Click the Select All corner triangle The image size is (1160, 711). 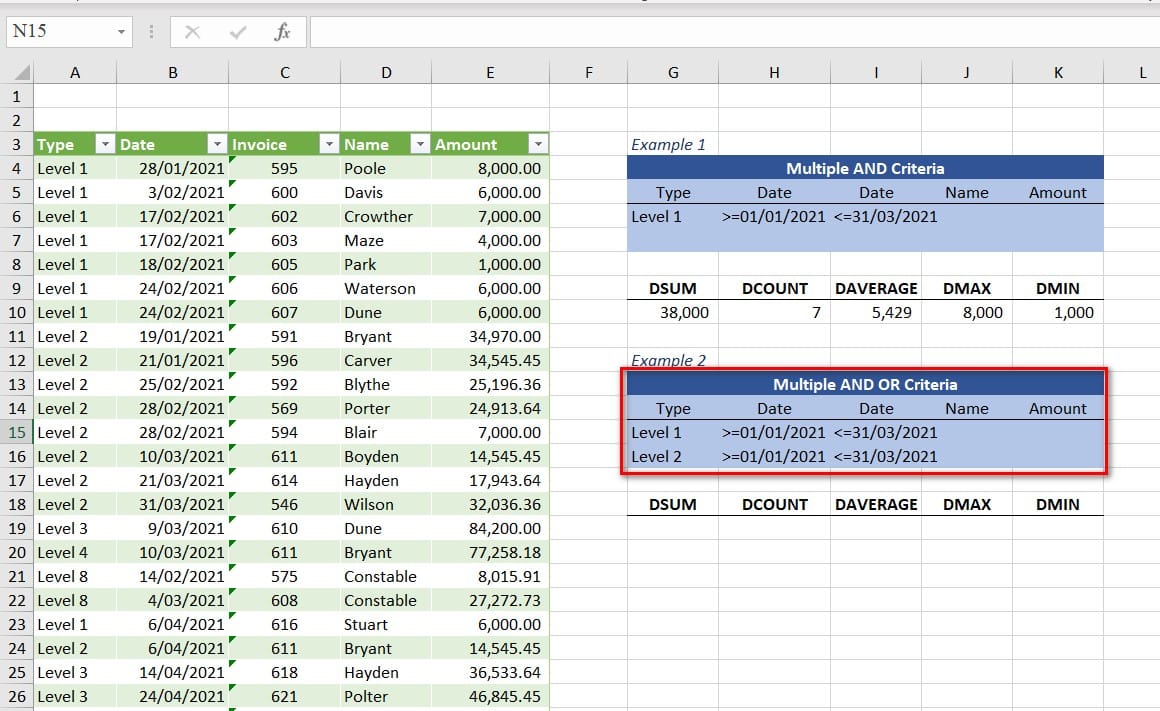(x=22, y=73)
